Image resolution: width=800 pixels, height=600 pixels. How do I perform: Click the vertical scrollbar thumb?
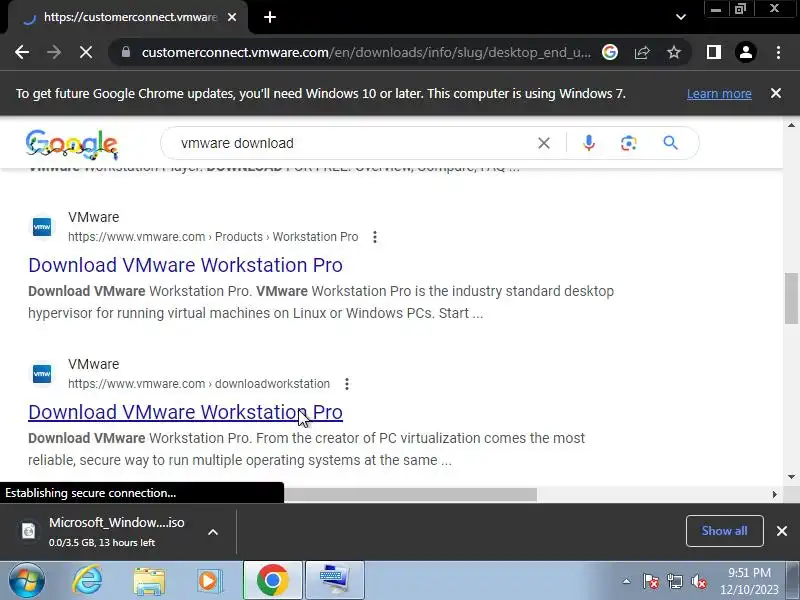pos(791,298)
